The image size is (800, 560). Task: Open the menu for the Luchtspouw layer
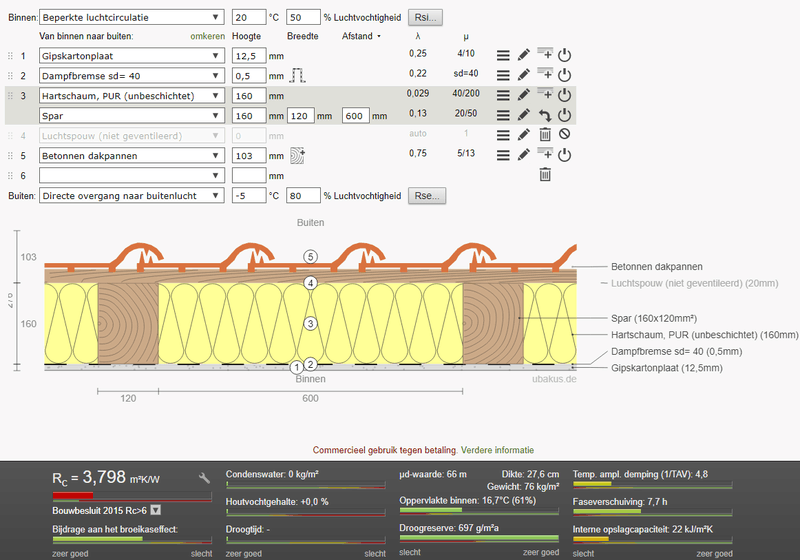(x=503, y=135)
